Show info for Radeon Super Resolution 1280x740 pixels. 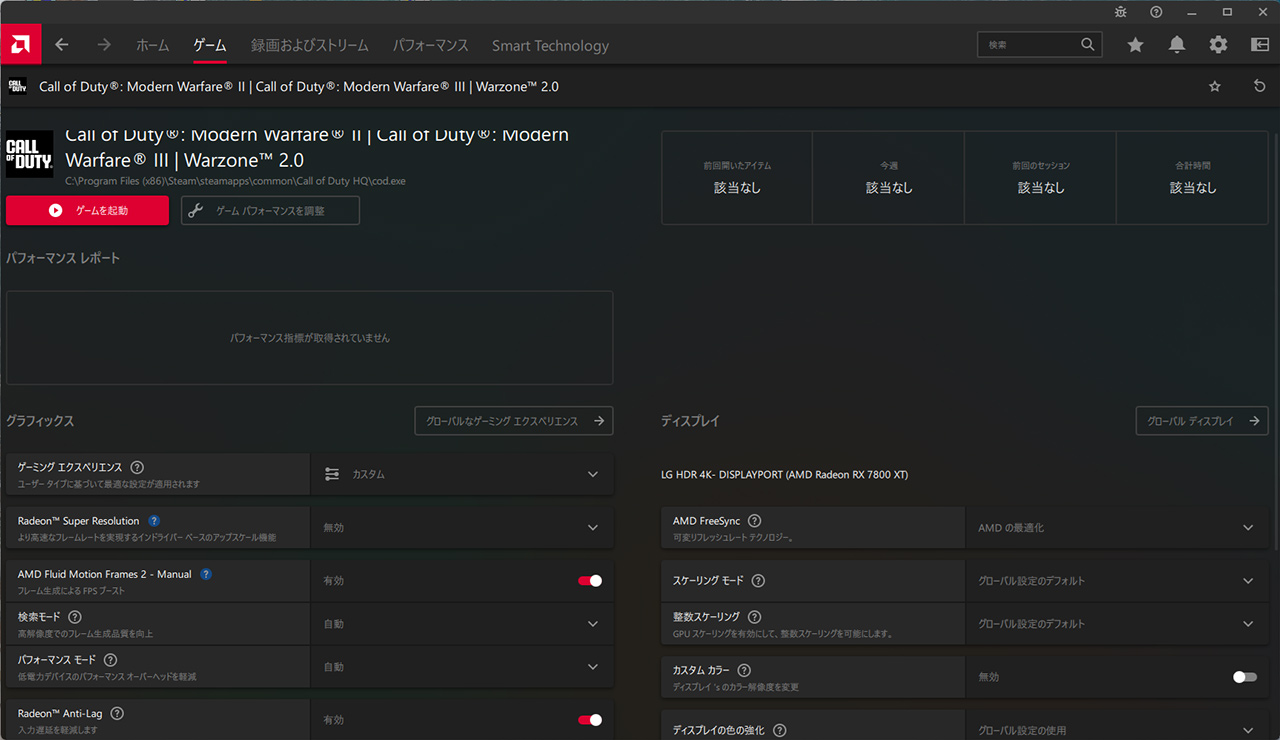point(154,521)
